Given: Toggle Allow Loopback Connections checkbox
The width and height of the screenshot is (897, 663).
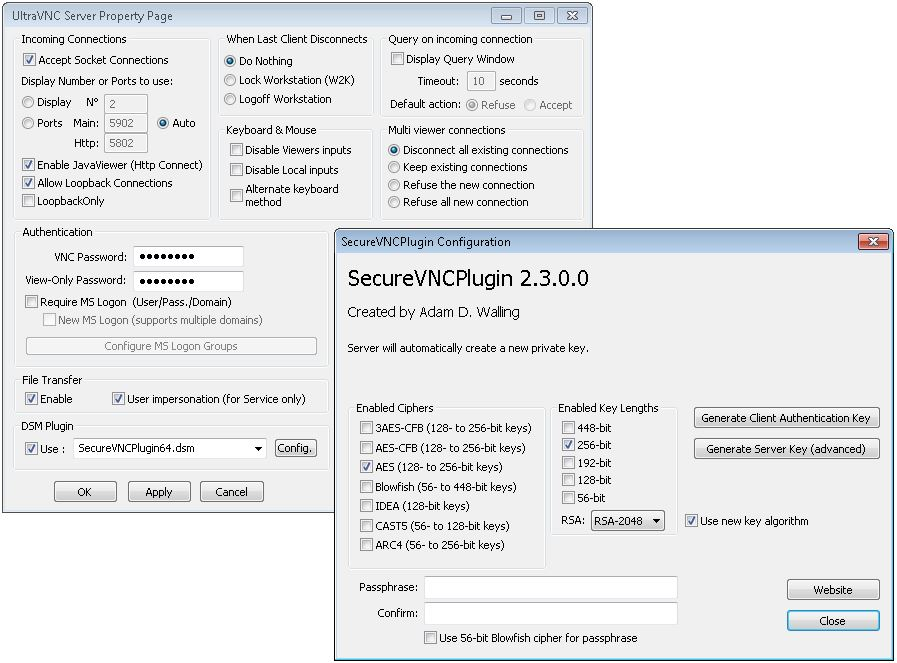Looking at the screenshot, I should pyautogui.click(x=28, y=183).
